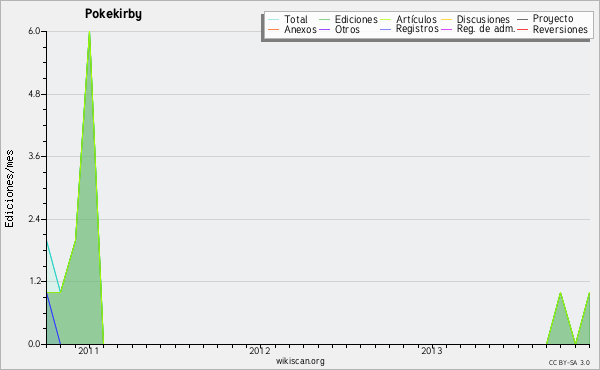The width and height of the screenshot is (600, 370).
Task: Click the purple Otros legend line swatch
Action: 324,29
